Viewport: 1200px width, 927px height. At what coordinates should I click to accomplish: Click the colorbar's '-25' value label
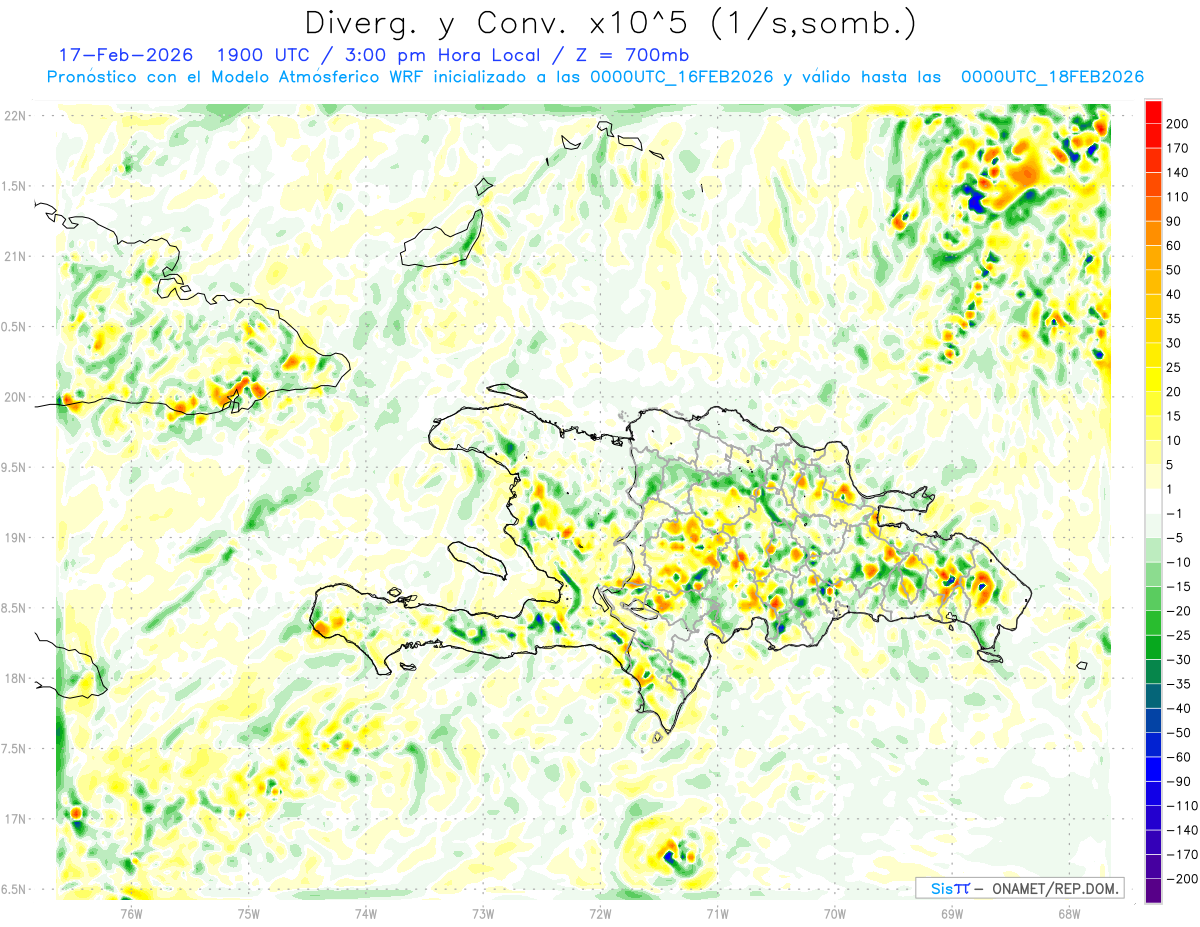1177,635
